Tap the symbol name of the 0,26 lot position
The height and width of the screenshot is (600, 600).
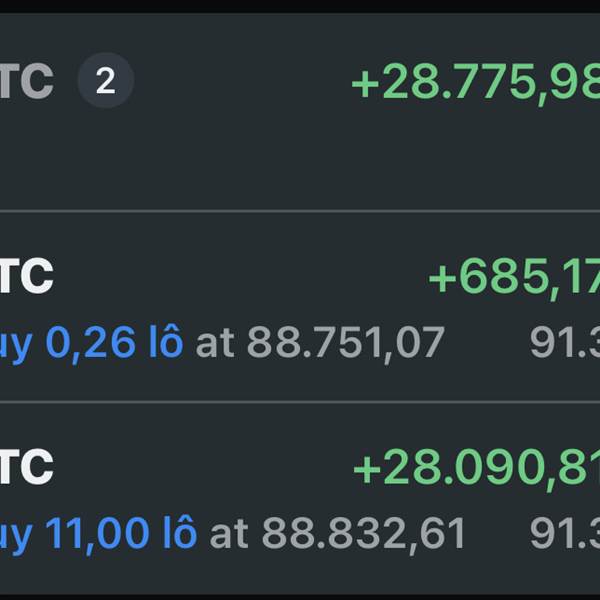point(26,278)
